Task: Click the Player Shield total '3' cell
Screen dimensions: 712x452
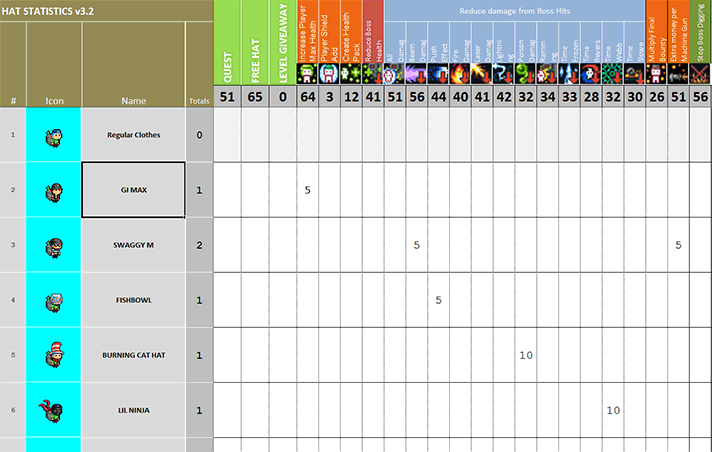Action: pos(329,96)
